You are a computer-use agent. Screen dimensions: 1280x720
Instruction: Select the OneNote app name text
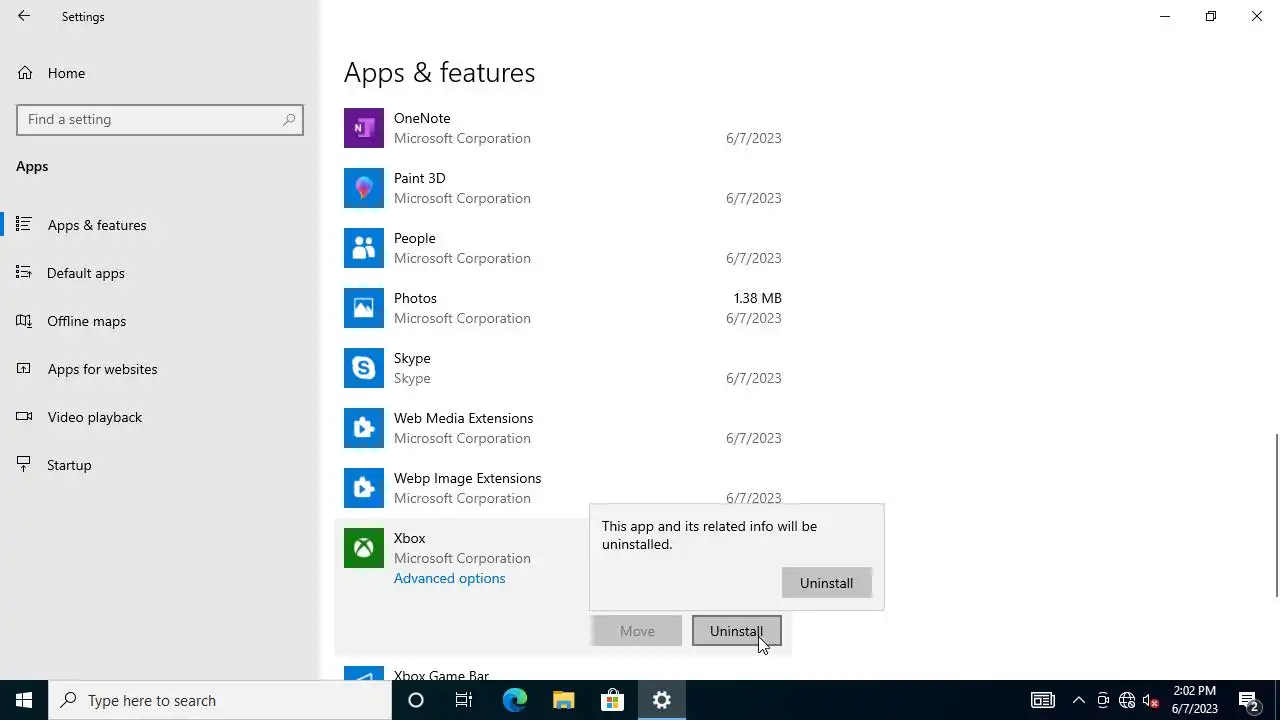422,118
